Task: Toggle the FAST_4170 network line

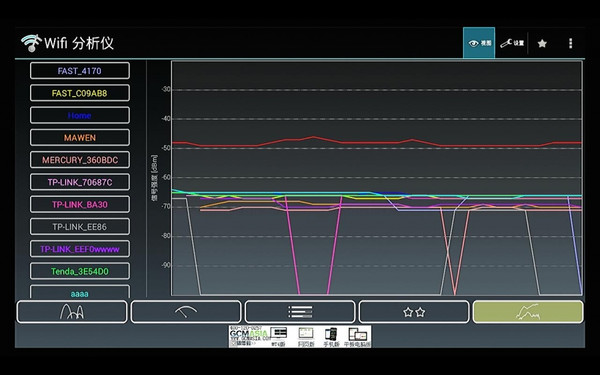Action: (x=80, y=71)
